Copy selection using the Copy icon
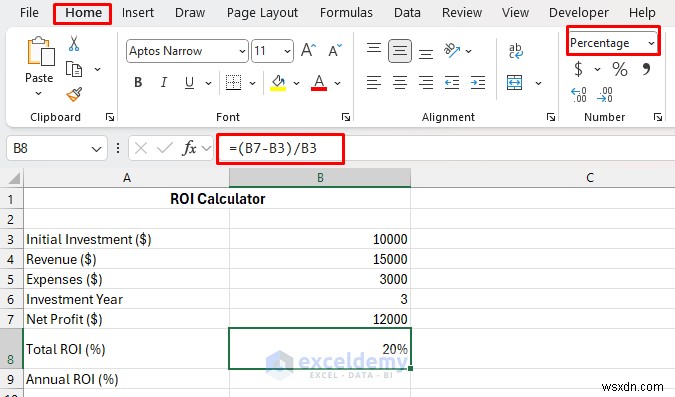 [74, 69]
